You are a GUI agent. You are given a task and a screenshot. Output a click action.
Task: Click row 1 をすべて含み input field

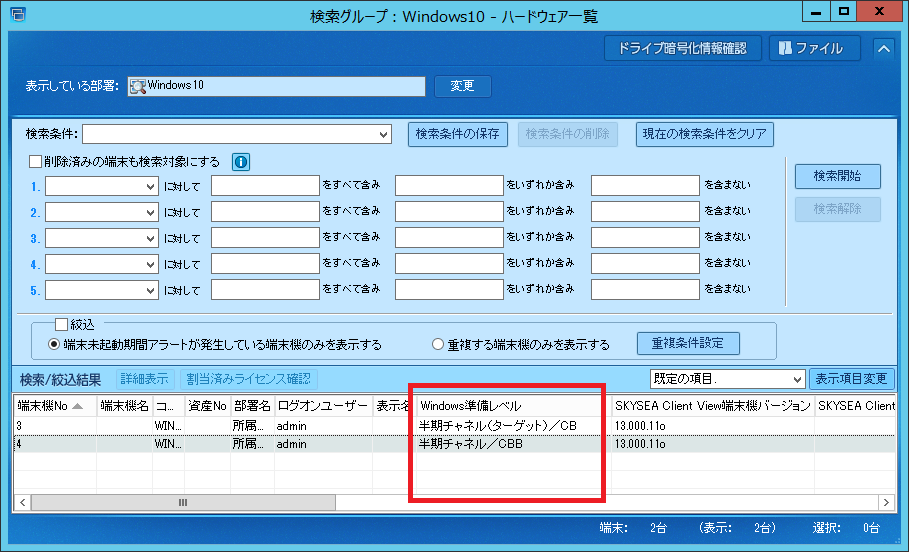265,186
